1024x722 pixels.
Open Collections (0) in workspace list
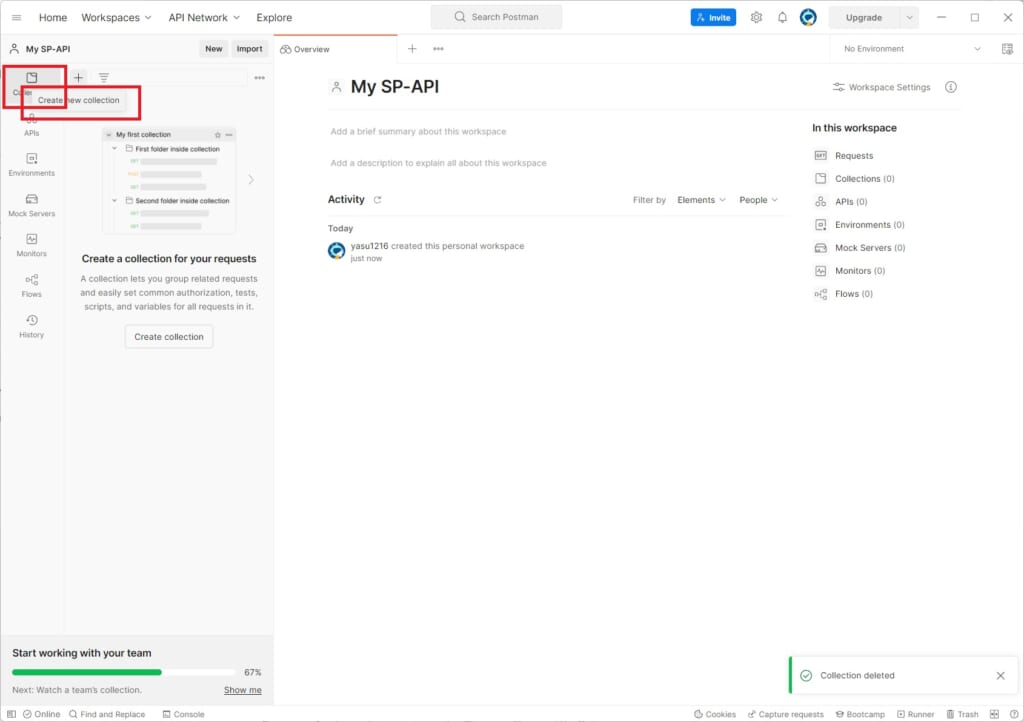854,178
